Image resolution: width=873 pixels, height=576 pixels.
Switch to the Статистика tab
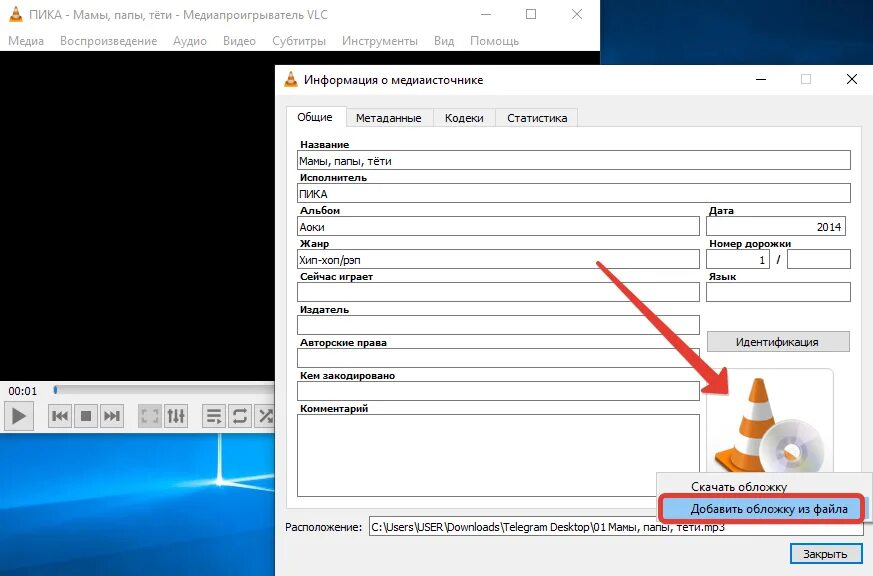click(537, 118)
